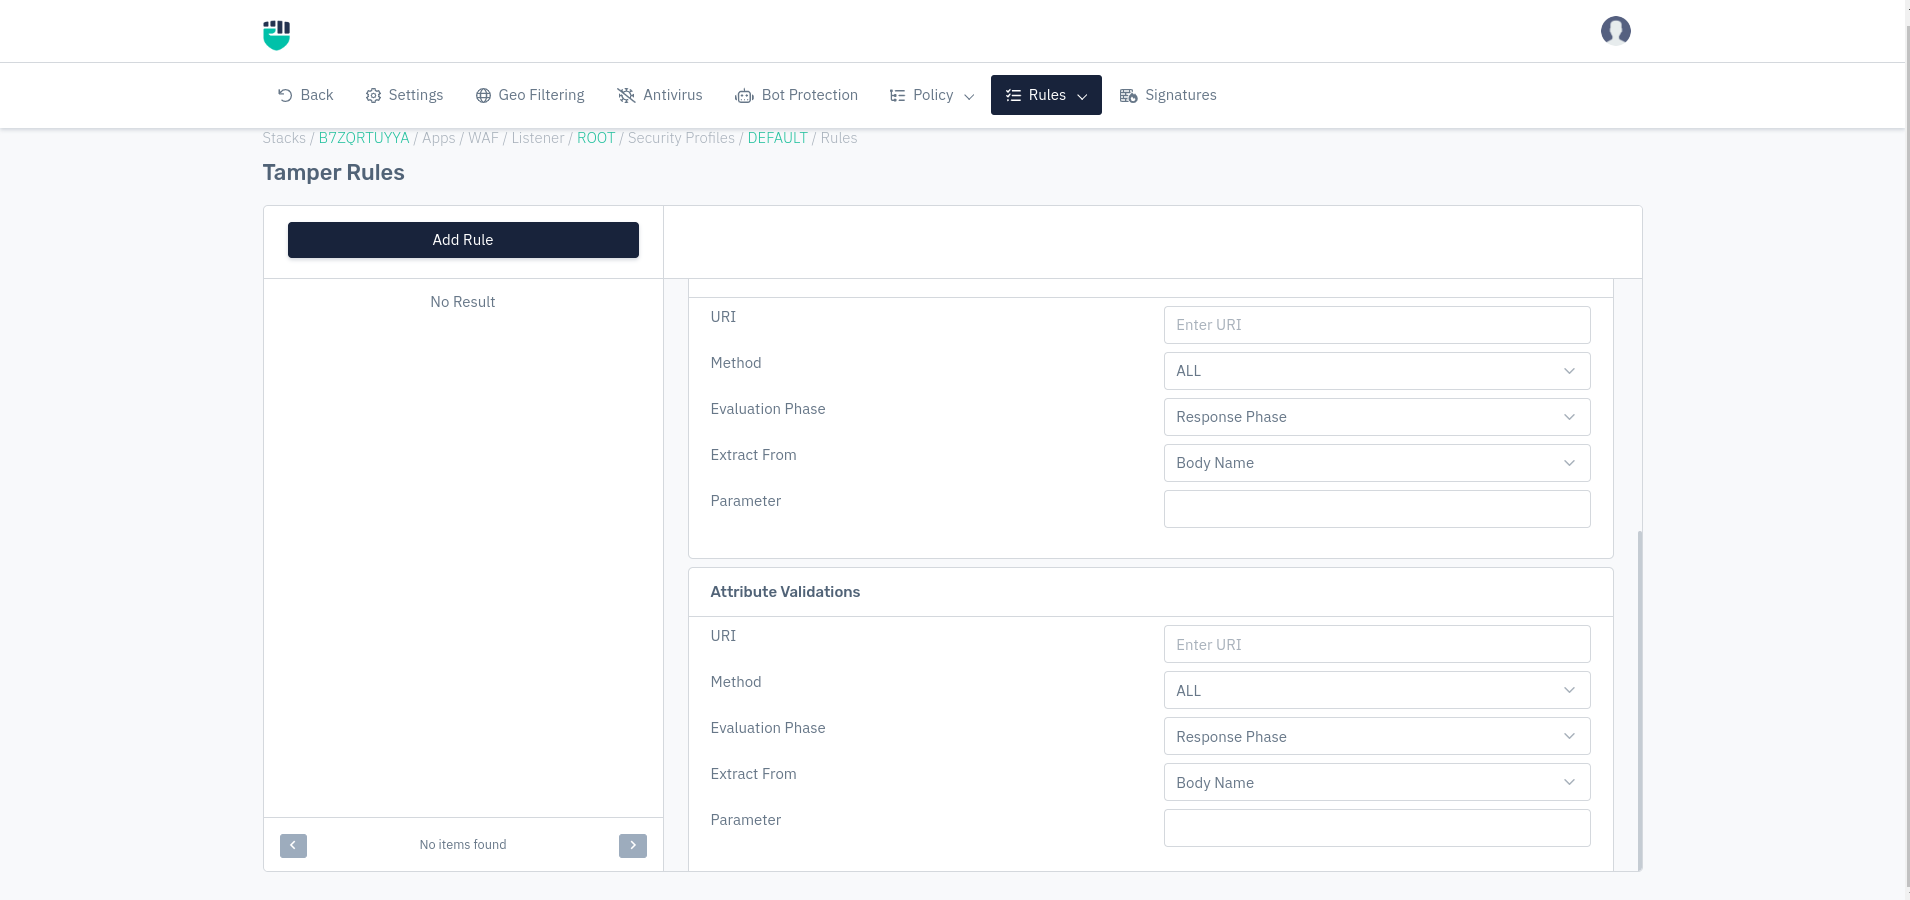This screenshot has height=900, width=1910.
Task: Click the WAF breadcrumb text
Action: pos(483,138)
